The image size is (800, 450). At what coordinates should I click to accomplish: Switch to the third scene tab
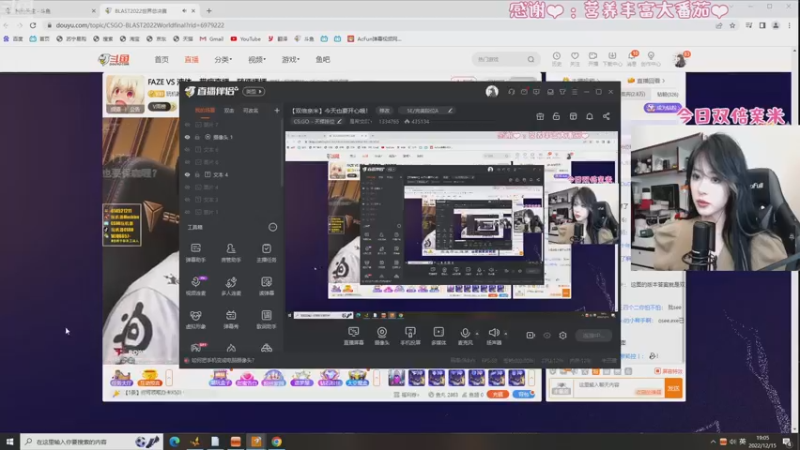point(251,110)
